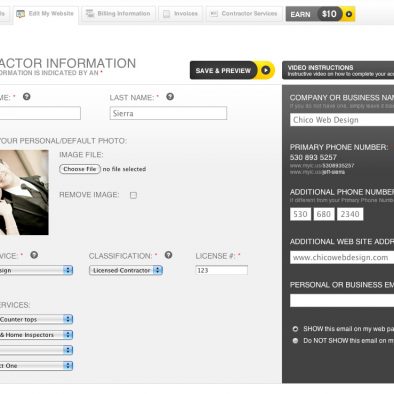Image resolution: width=394 pixels, height=394 pixels.
Task: Select SHOW this email on my web page
Action: (x=295, y=329)
